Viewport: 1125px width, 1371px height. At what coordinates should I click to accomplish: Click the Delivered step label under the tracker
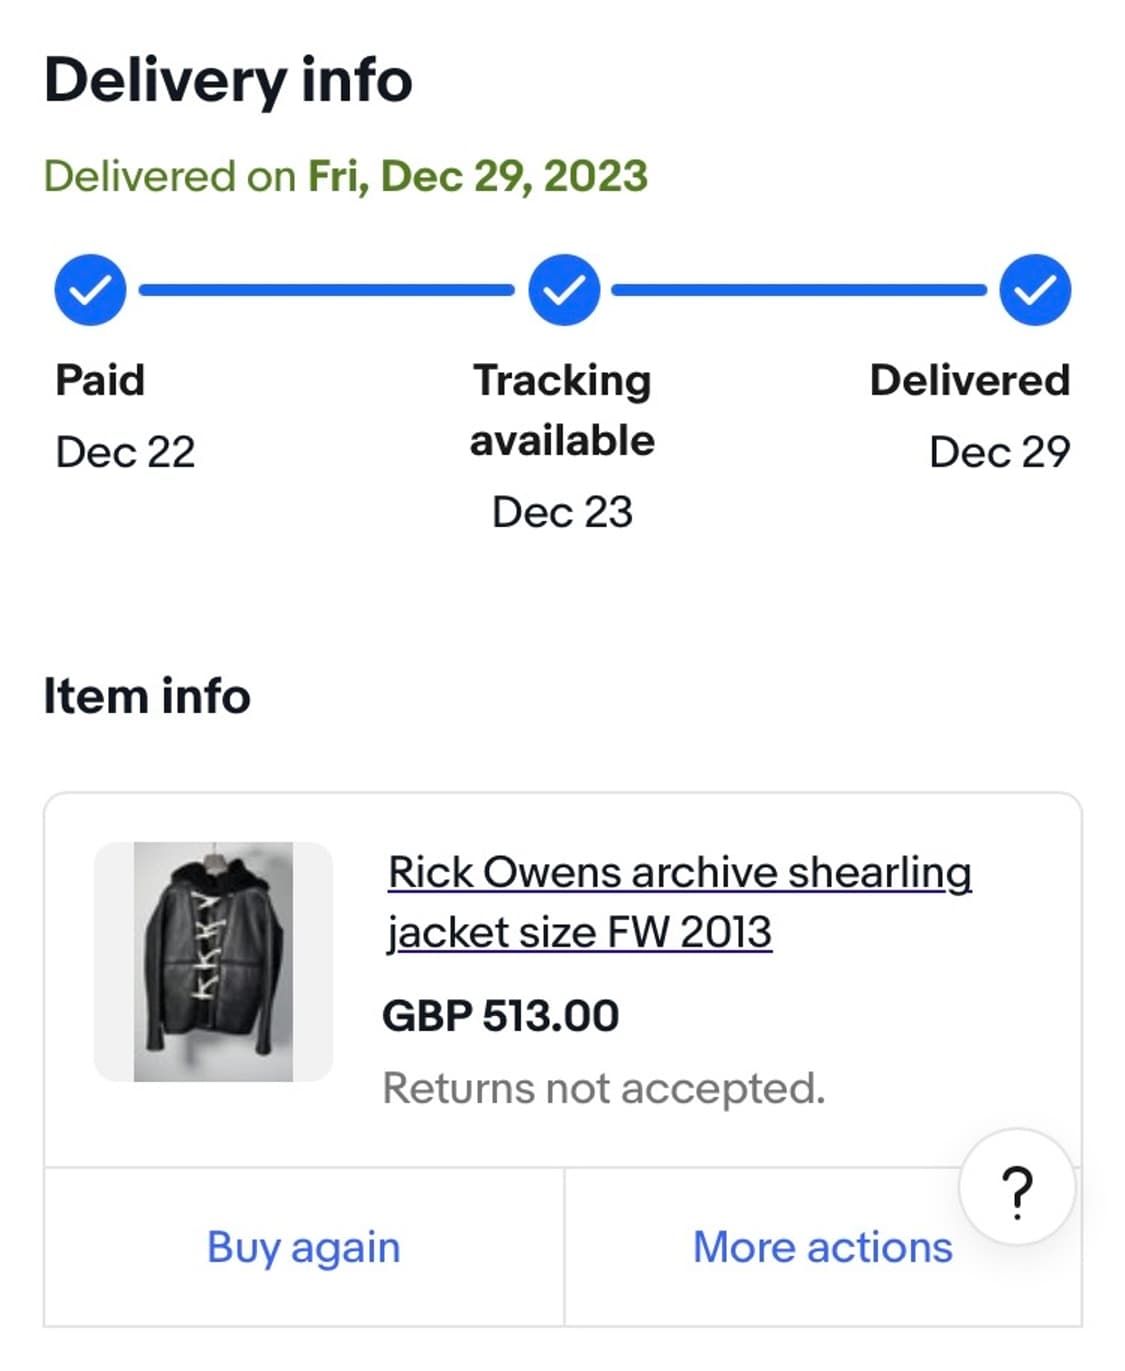pos(969,380)
